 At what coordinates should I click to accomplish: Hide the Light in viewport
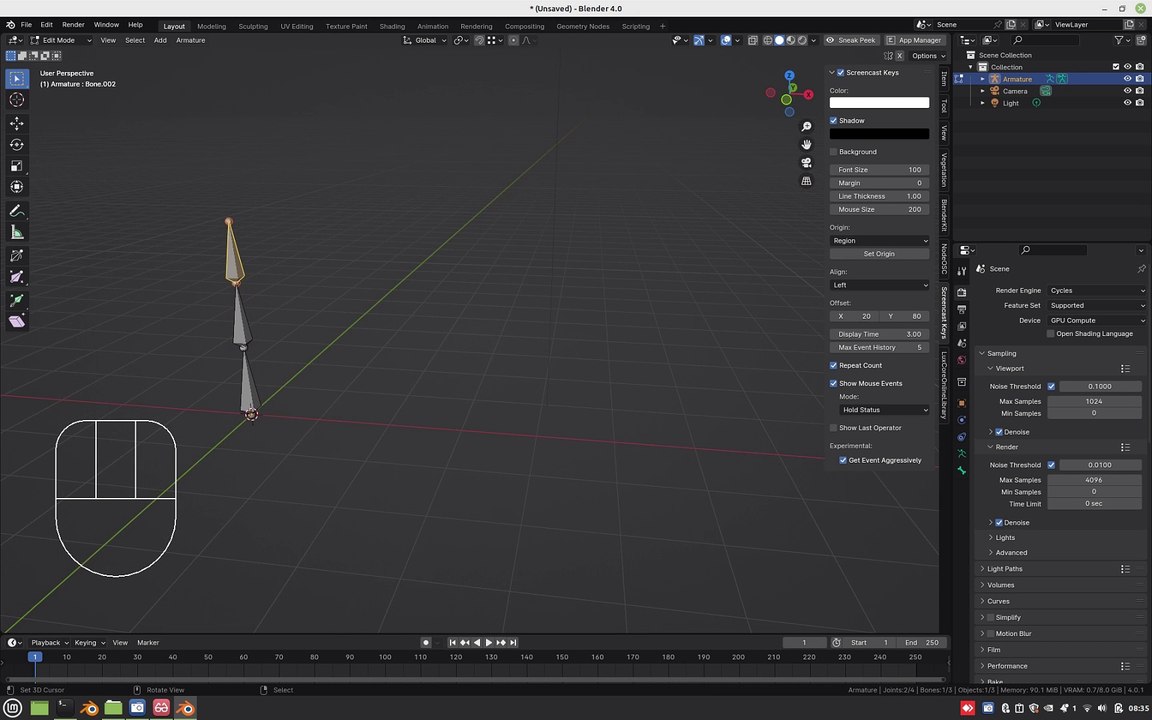coord(1128,104)
